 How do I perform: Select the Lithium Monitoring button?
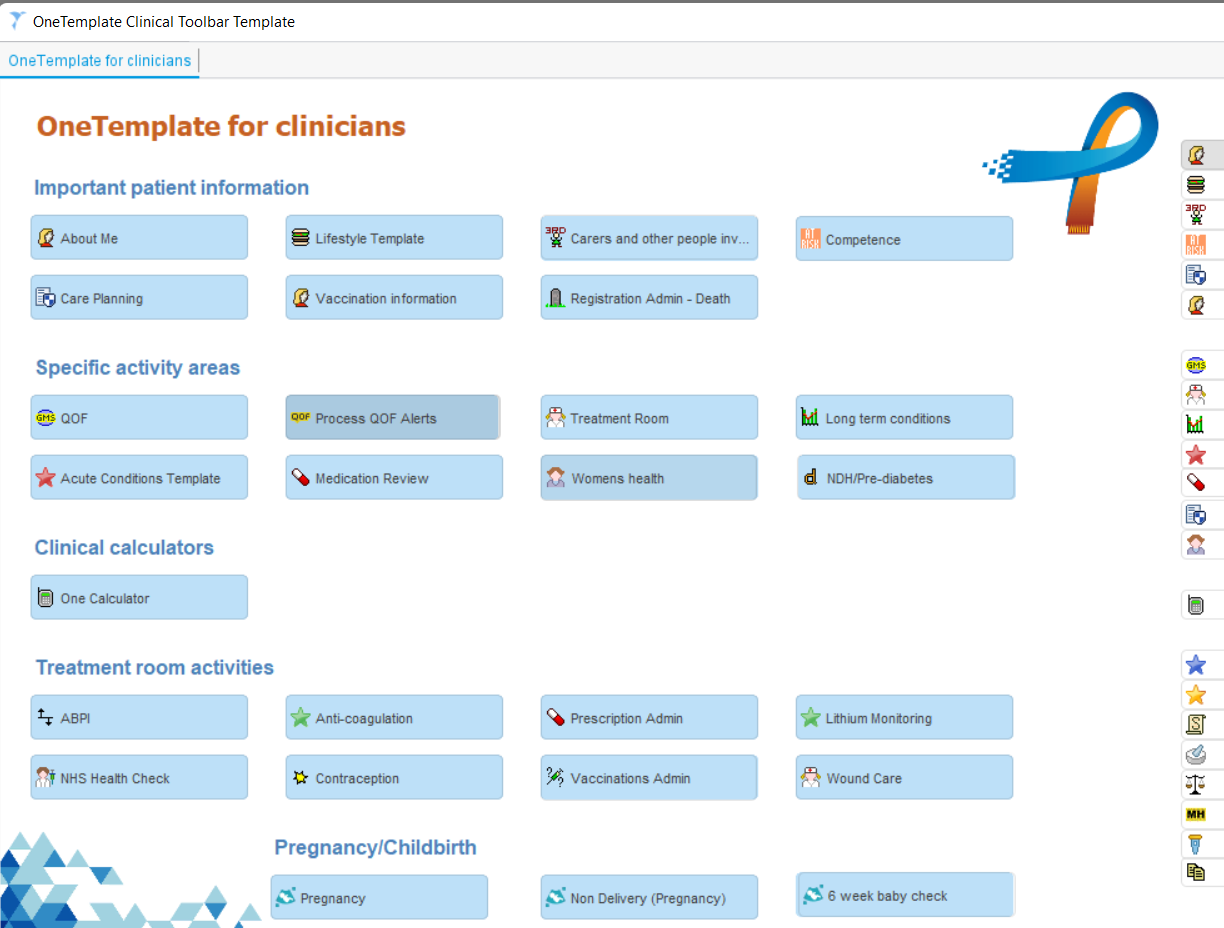(x=904, y=718)
